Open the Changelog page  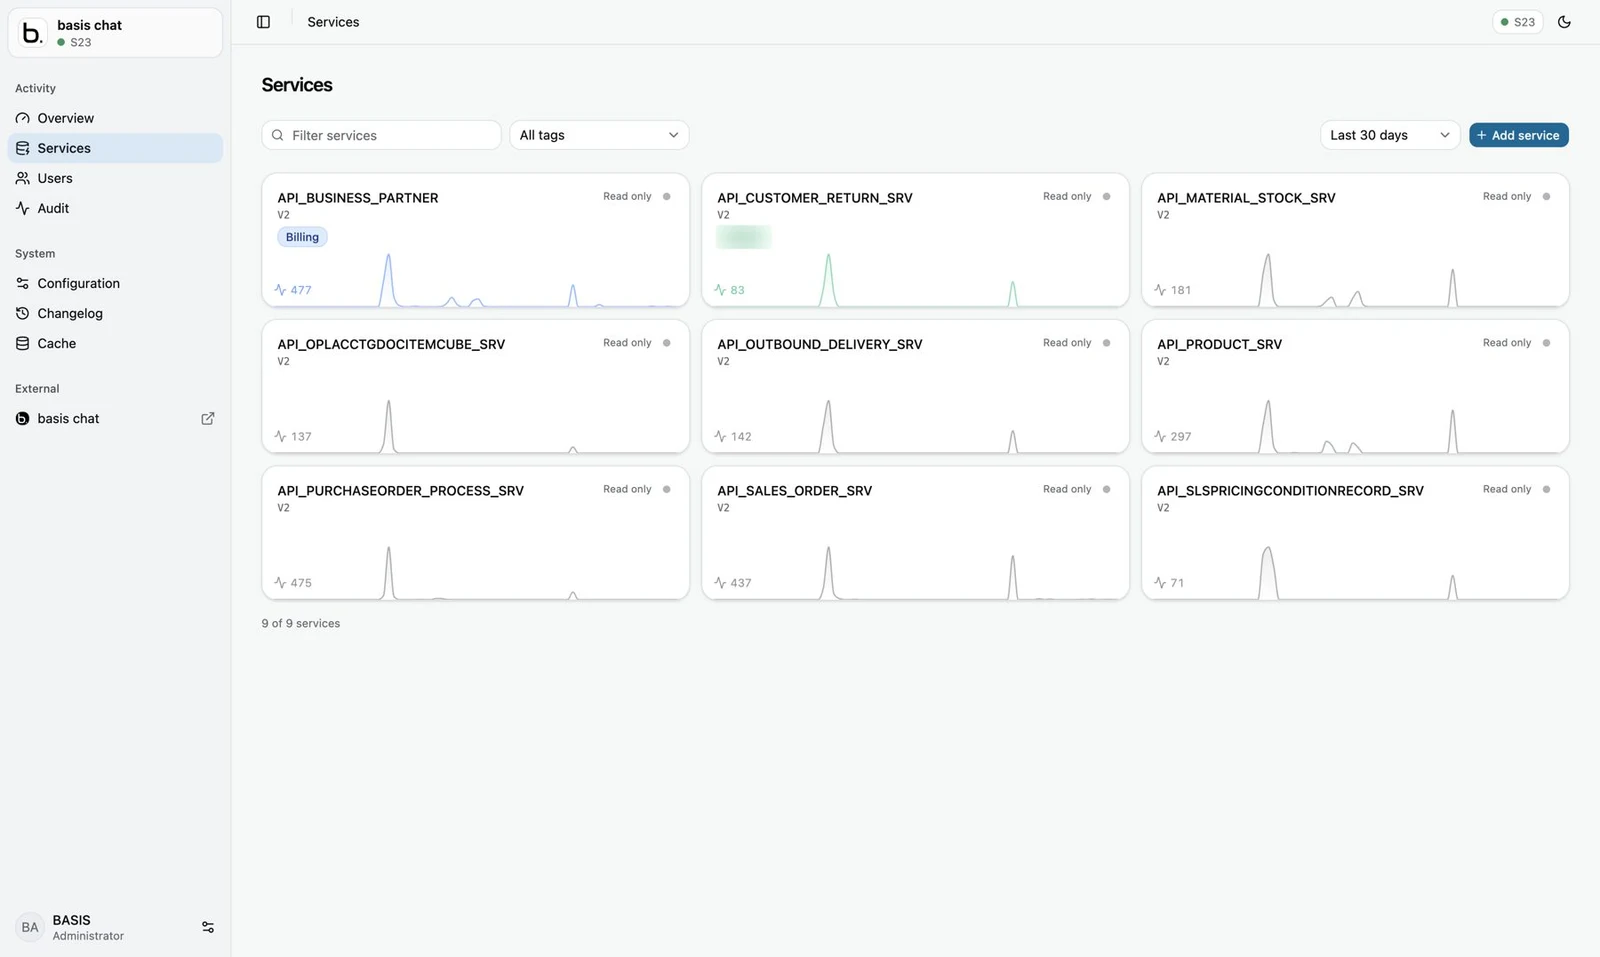[115, 313]
